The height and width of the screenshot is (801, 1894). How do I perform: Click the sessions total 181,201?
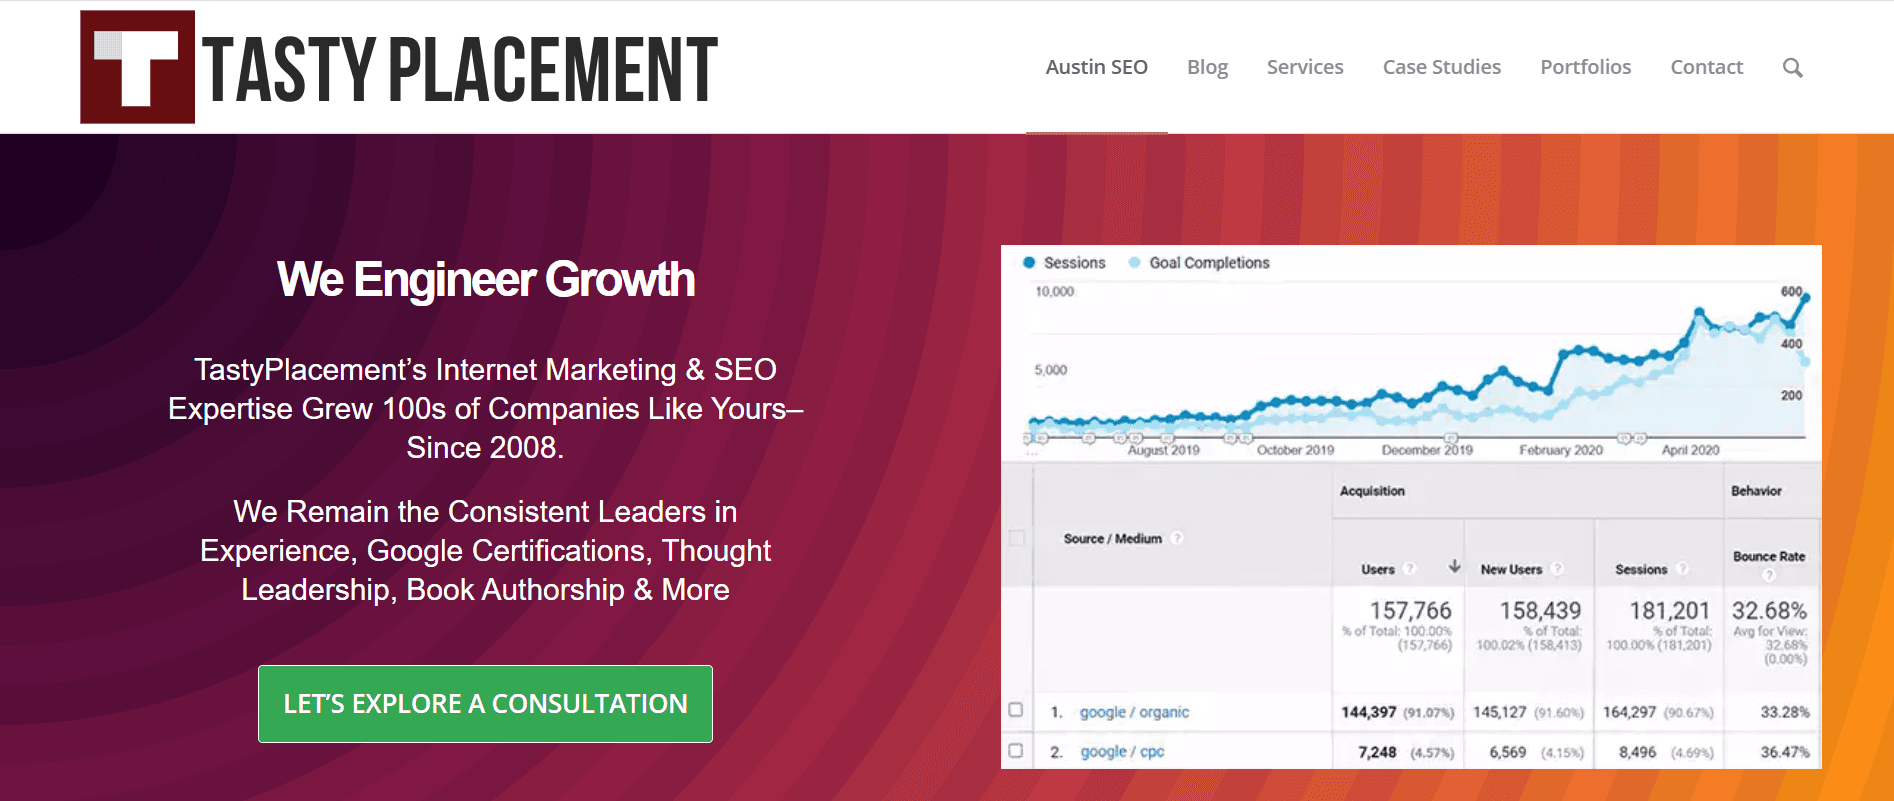(1669, 610)
